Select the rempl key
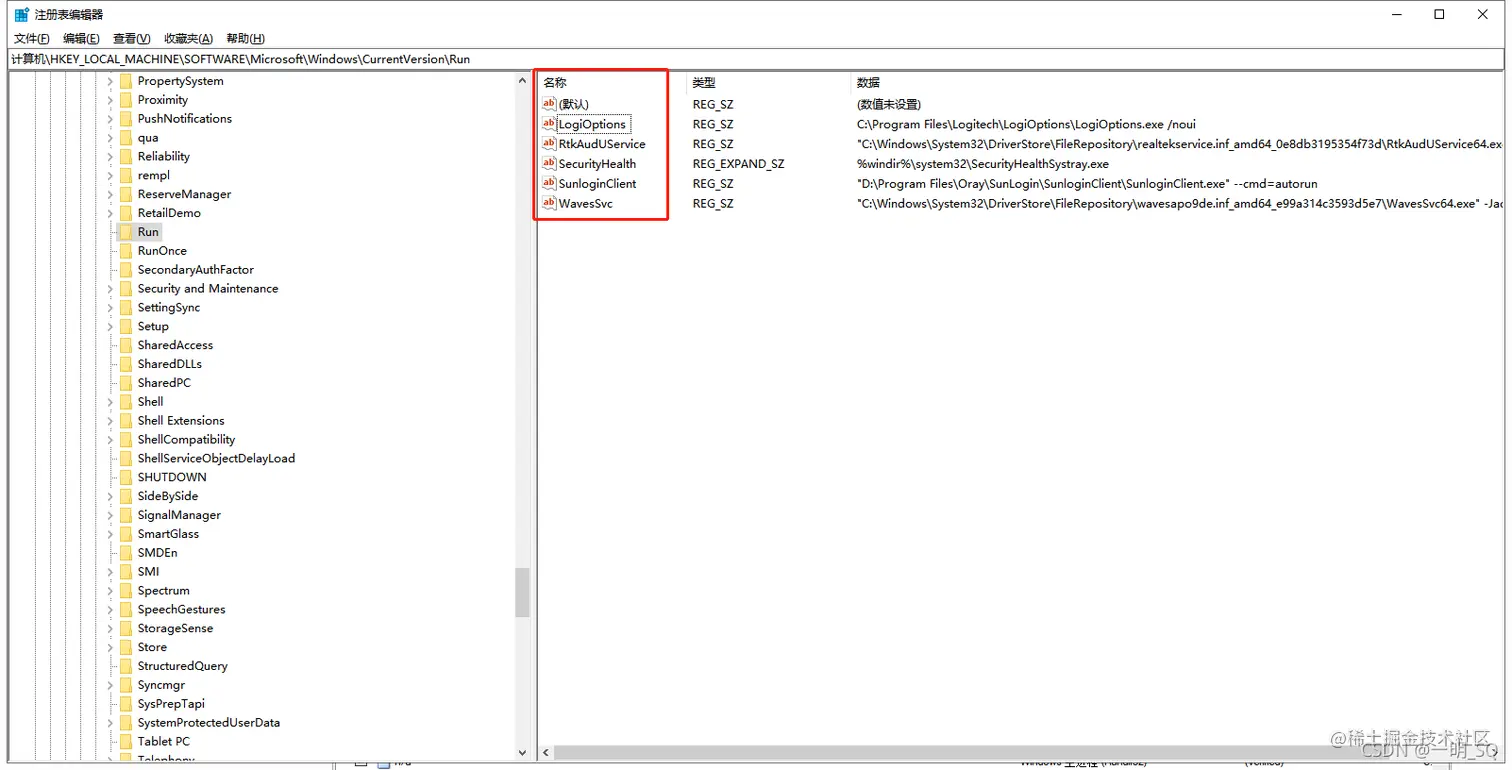Image resolution: width=1512 pixels, height=770 pixels. [x=153, y=175]
